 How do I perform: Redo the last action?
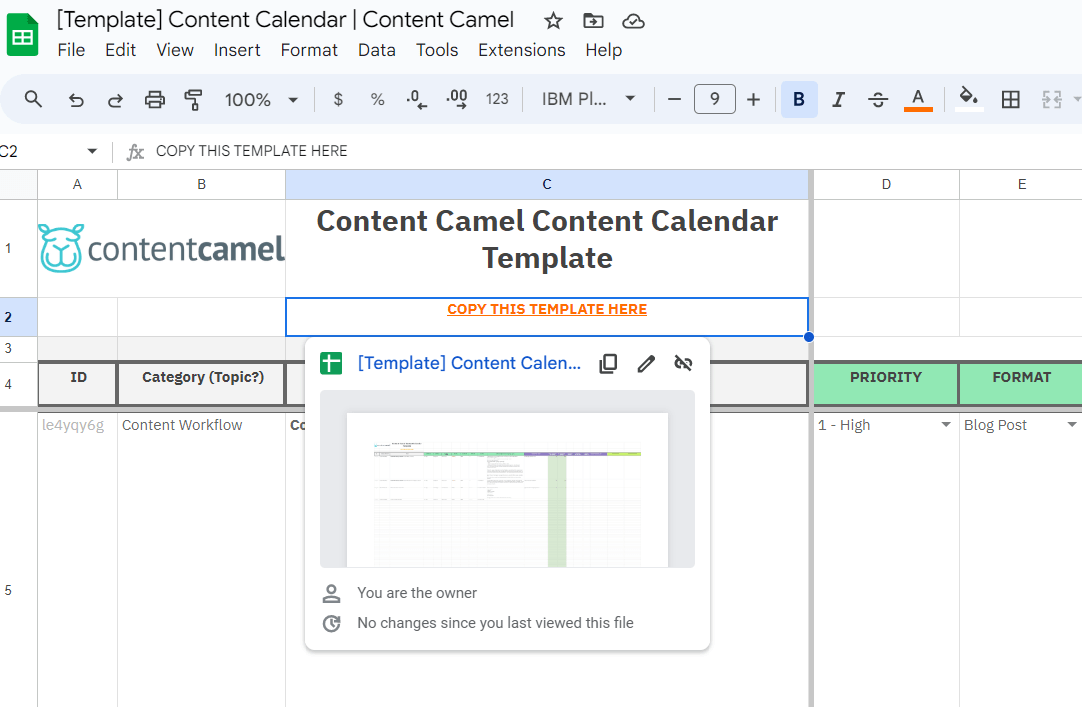(x=115, y=100)
